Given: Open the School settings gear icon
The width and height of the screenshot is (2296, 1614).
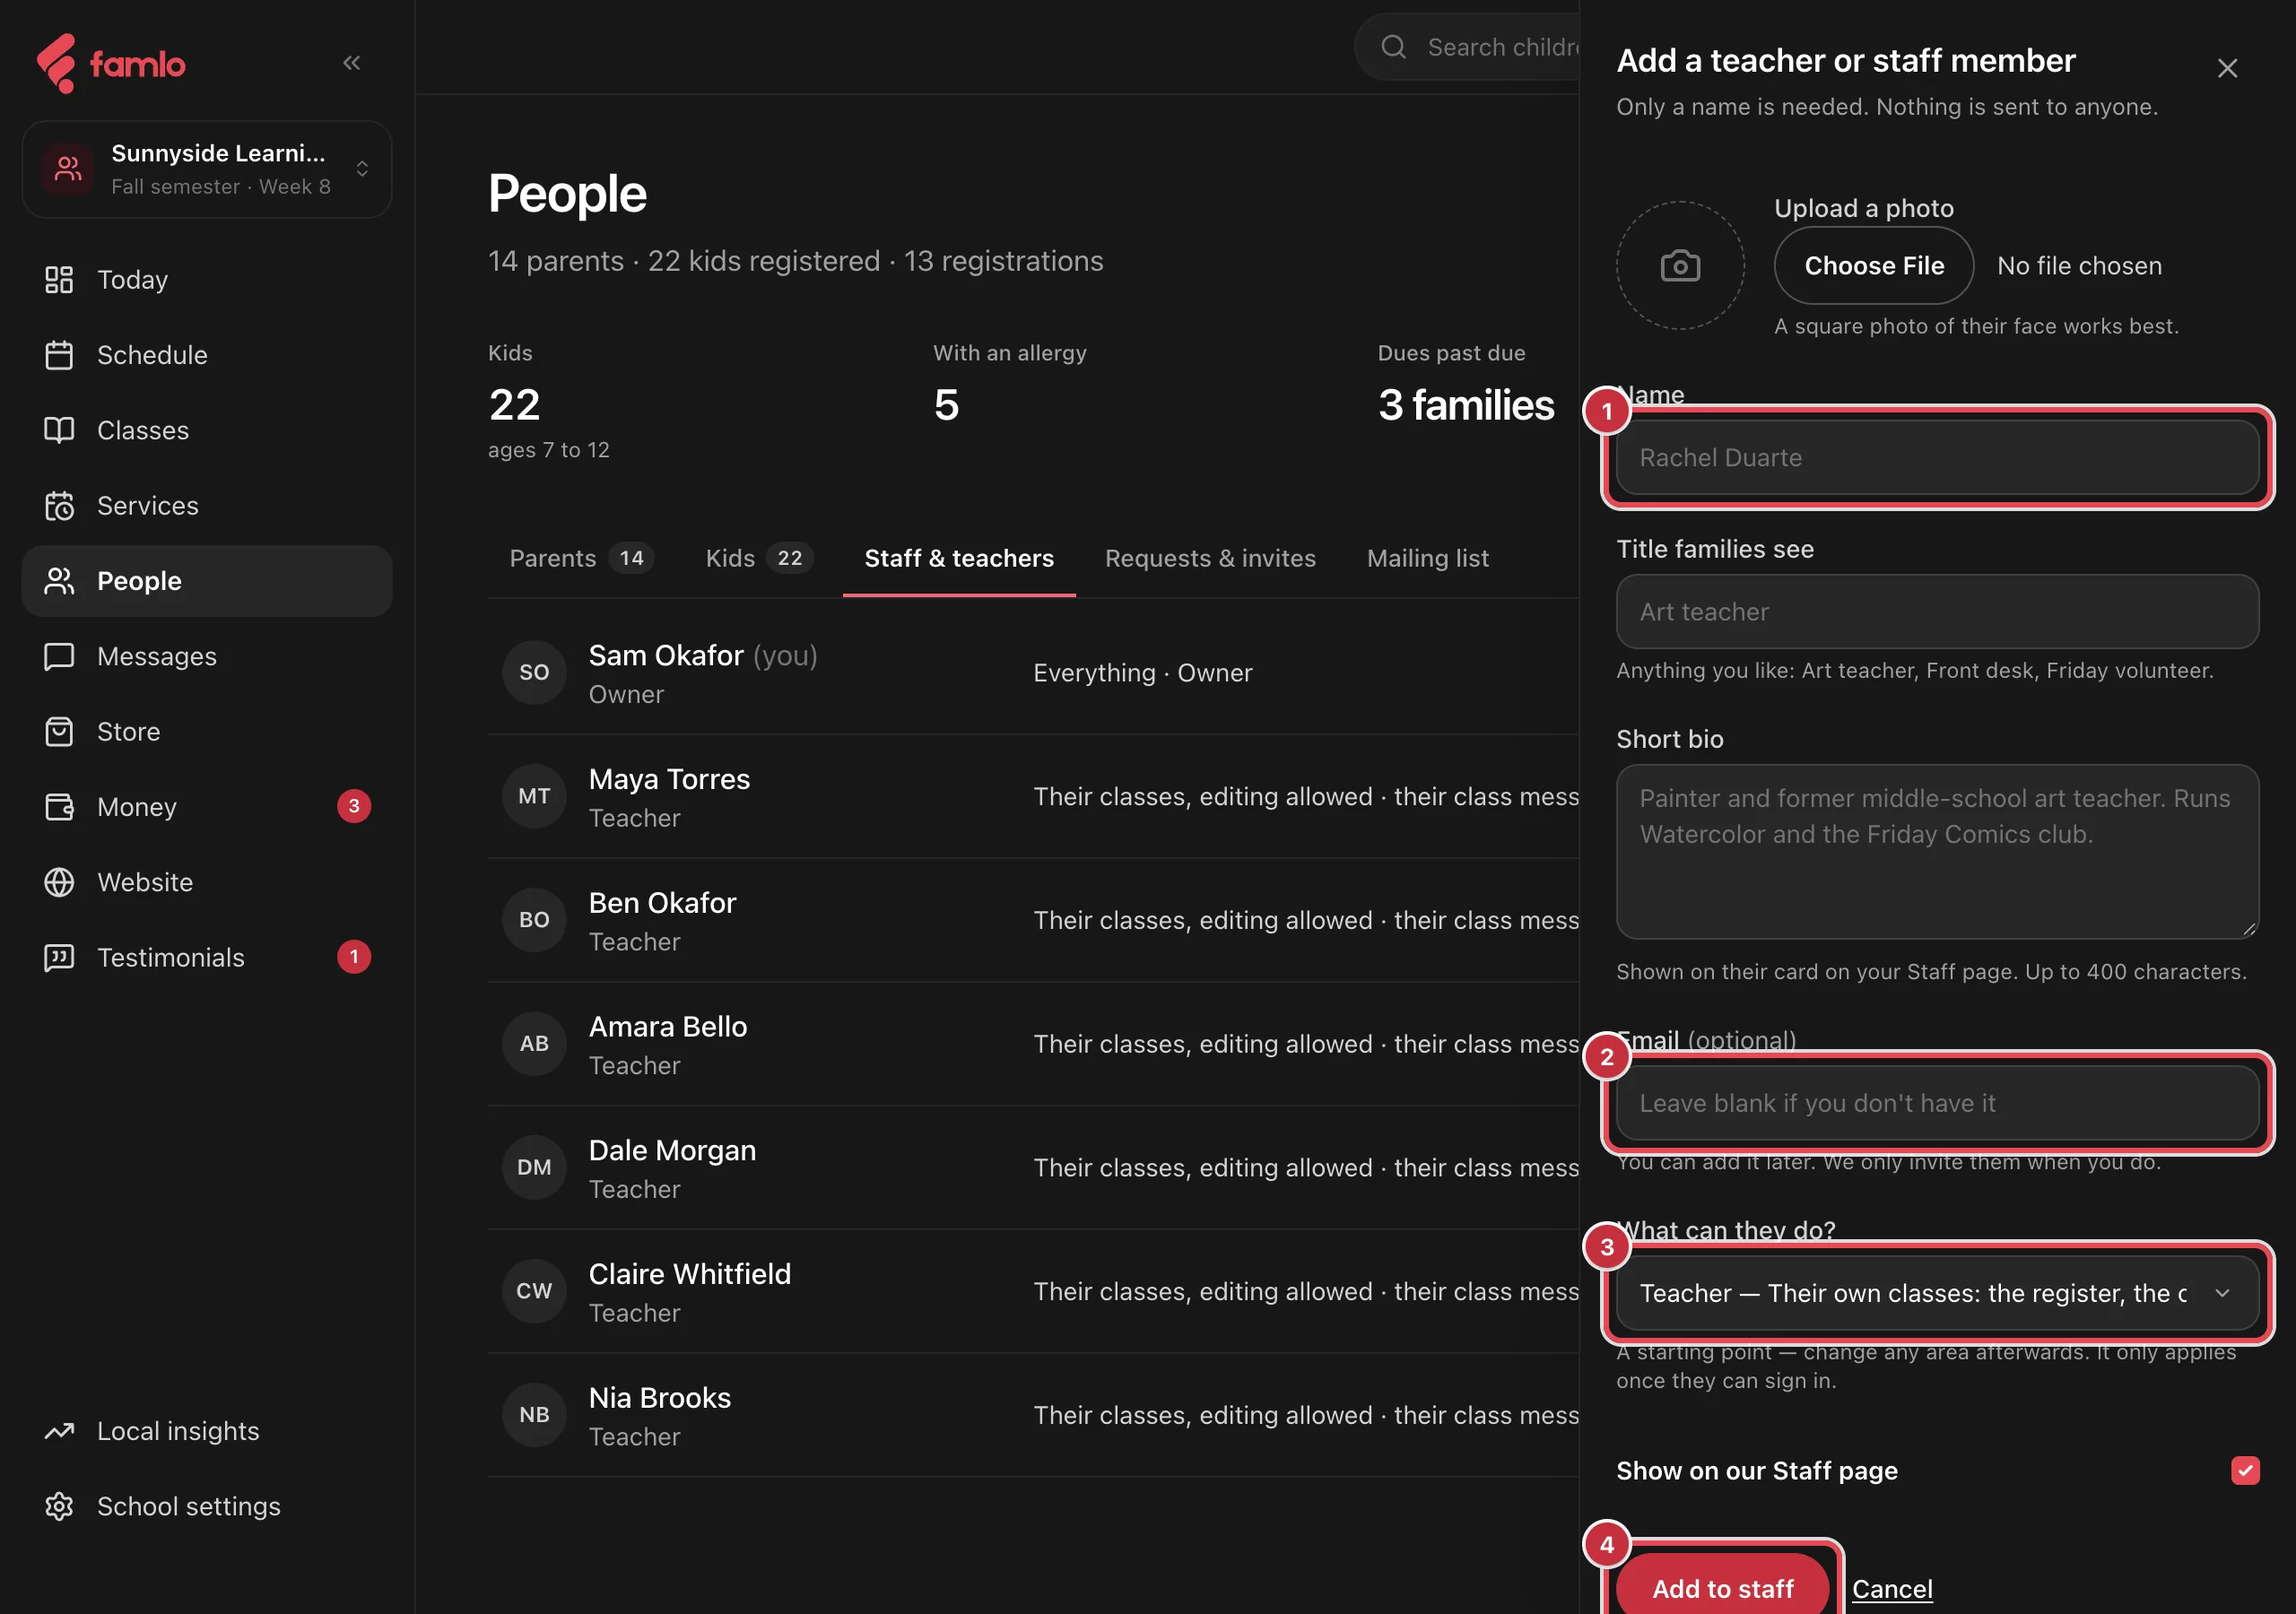Looking at the screenshot, I should pyautogui.click(x=59, y=1506).
